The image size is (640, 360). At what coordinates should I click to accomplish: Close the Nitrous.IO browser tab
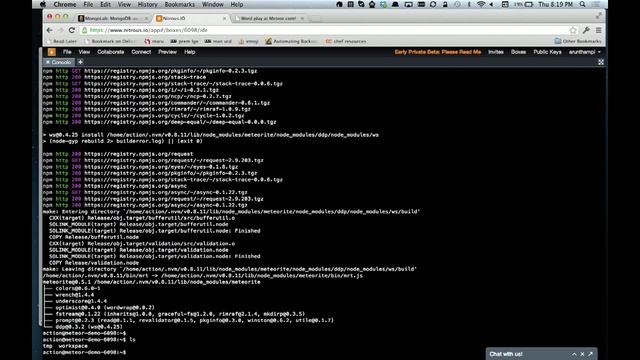pyautogui.click(x=224, y=18)
